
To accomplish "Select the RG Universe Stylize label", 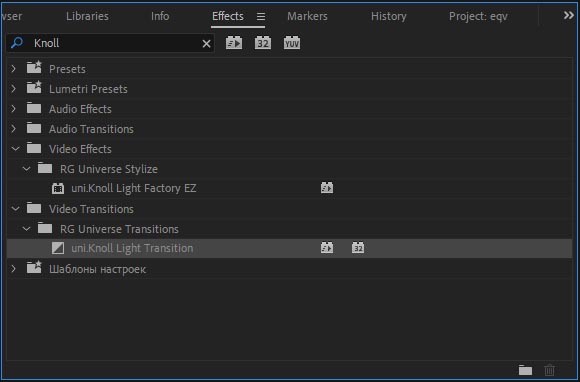I will tap(109, 169).
